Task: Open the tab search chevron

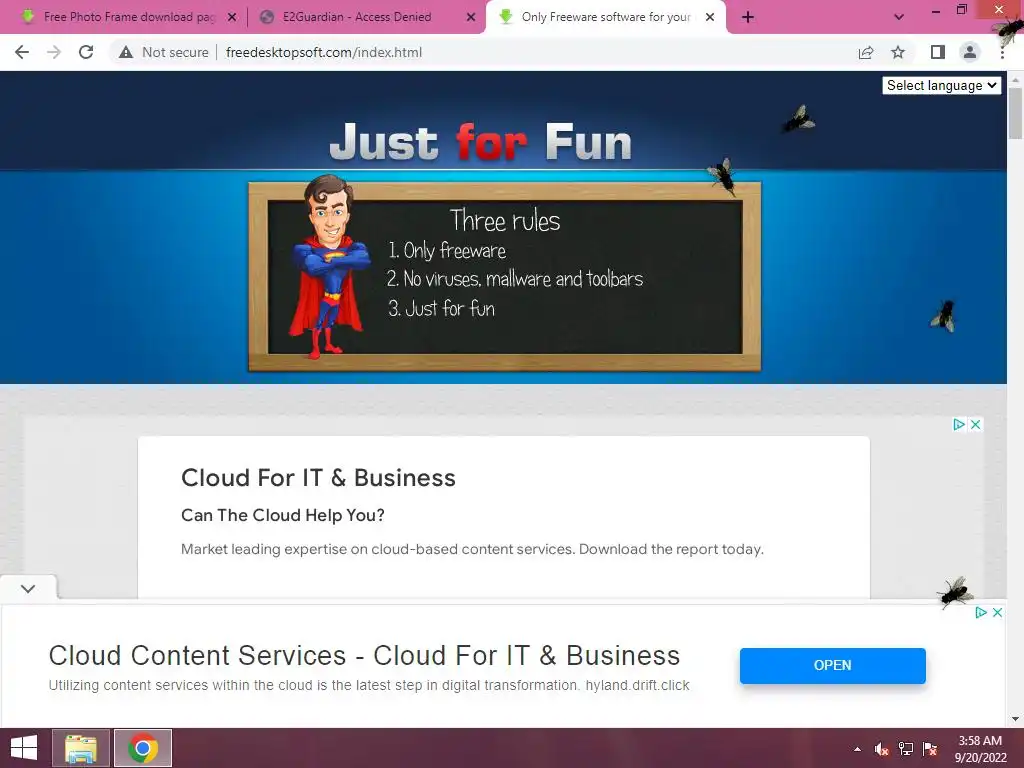Action: (x=899, y=17)
